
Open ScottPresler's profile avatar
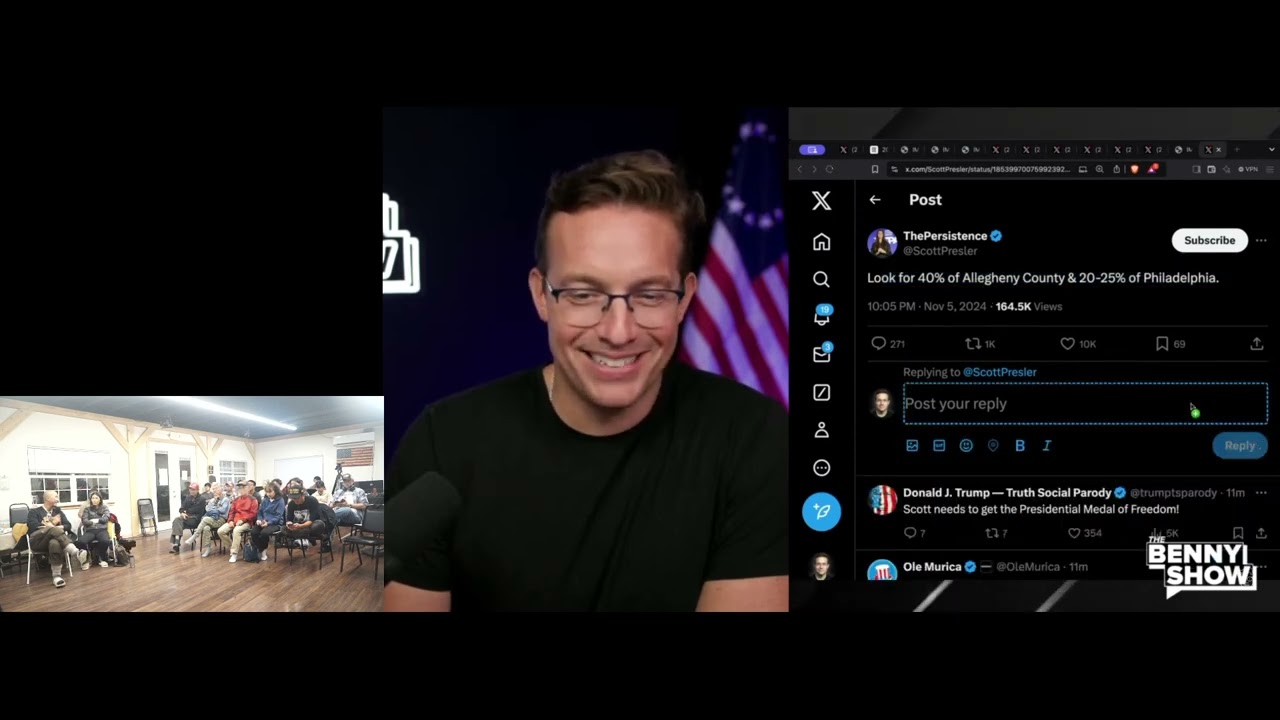coord(882,243)
